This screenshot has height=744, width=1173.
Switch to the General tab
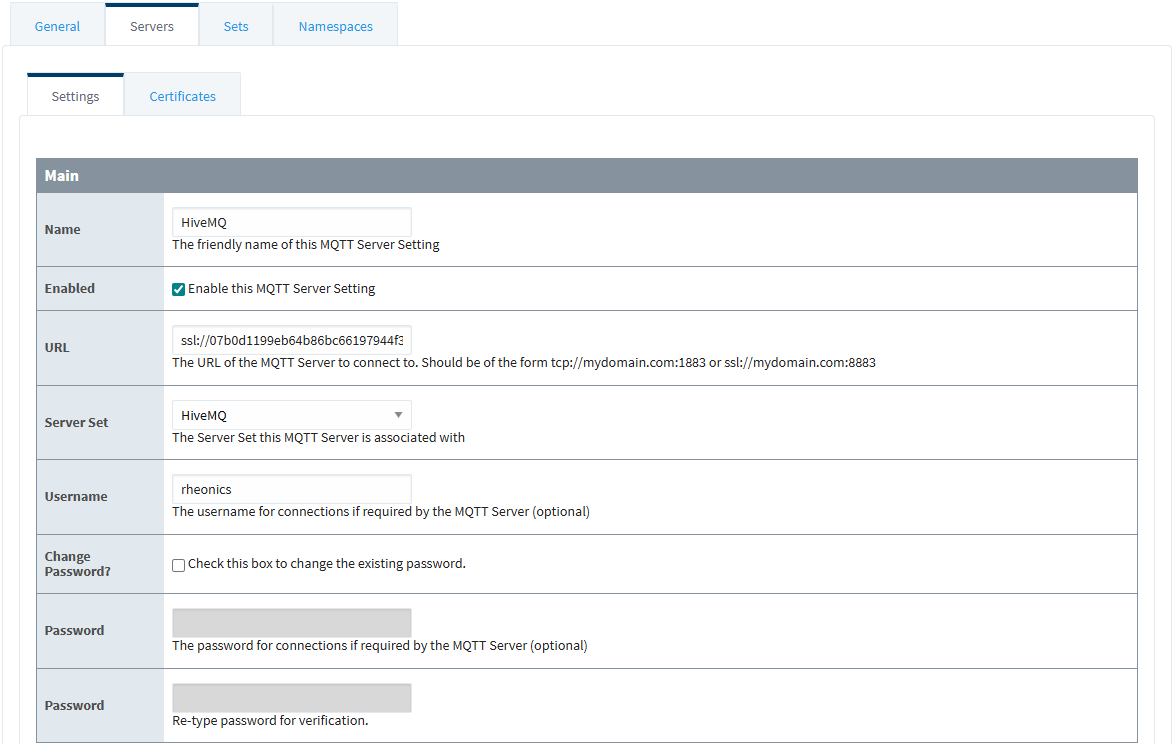tap(57, 26)
